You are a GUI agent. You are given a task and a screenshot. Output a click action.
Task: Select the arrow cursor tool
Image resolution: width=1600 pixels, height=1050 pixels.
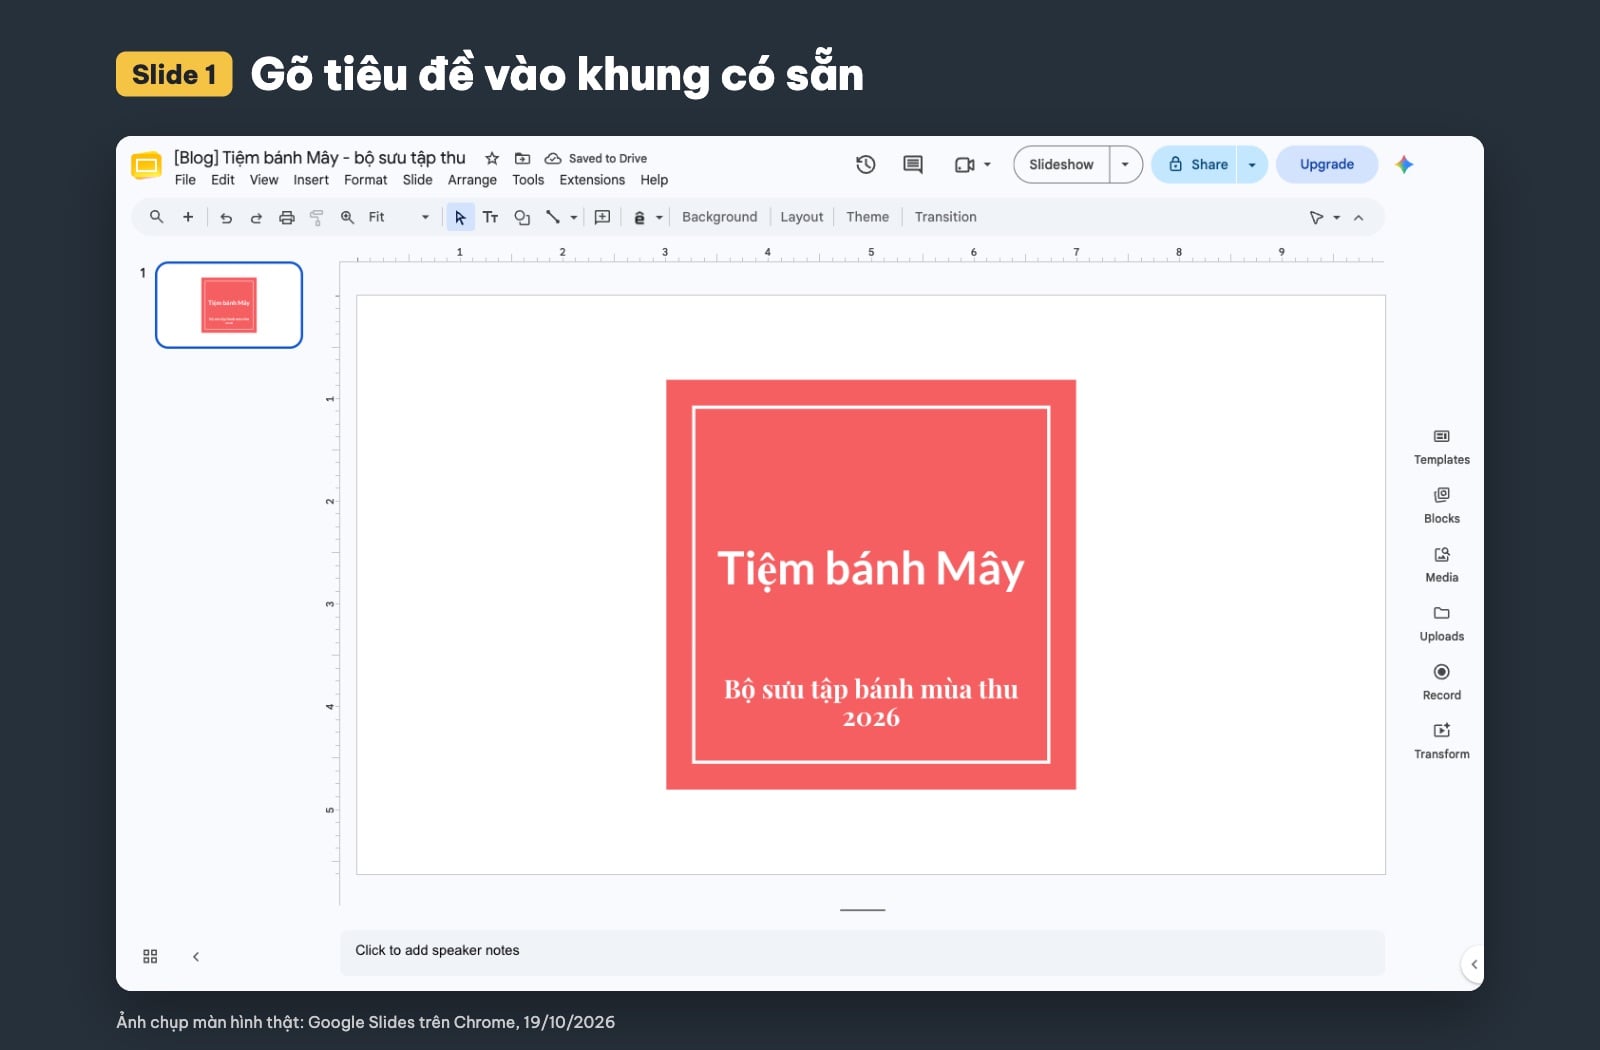point(460,217)
